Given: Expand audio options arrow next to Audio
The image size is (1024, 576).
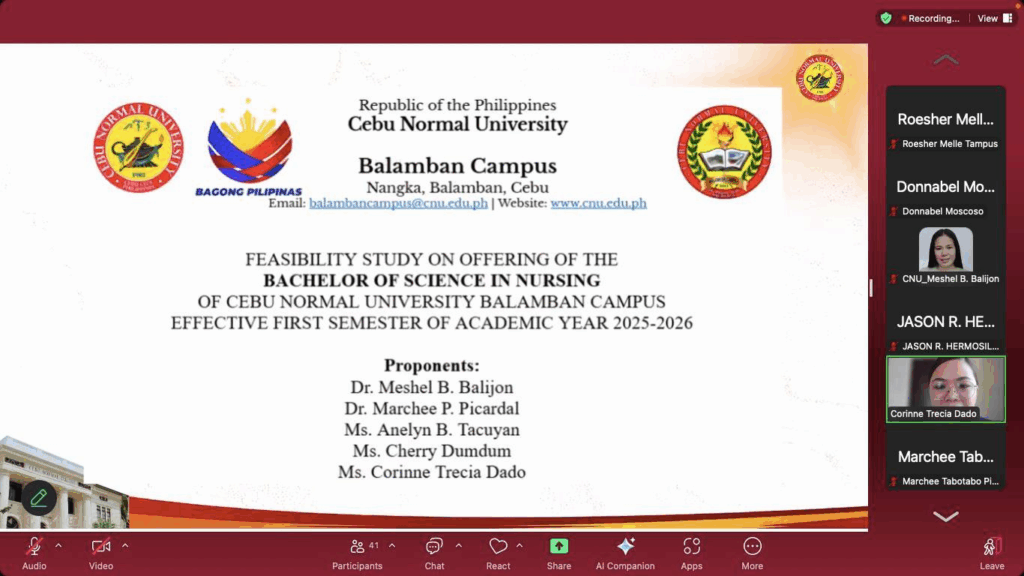Looking at the screenshot, I should coord(59,545).
